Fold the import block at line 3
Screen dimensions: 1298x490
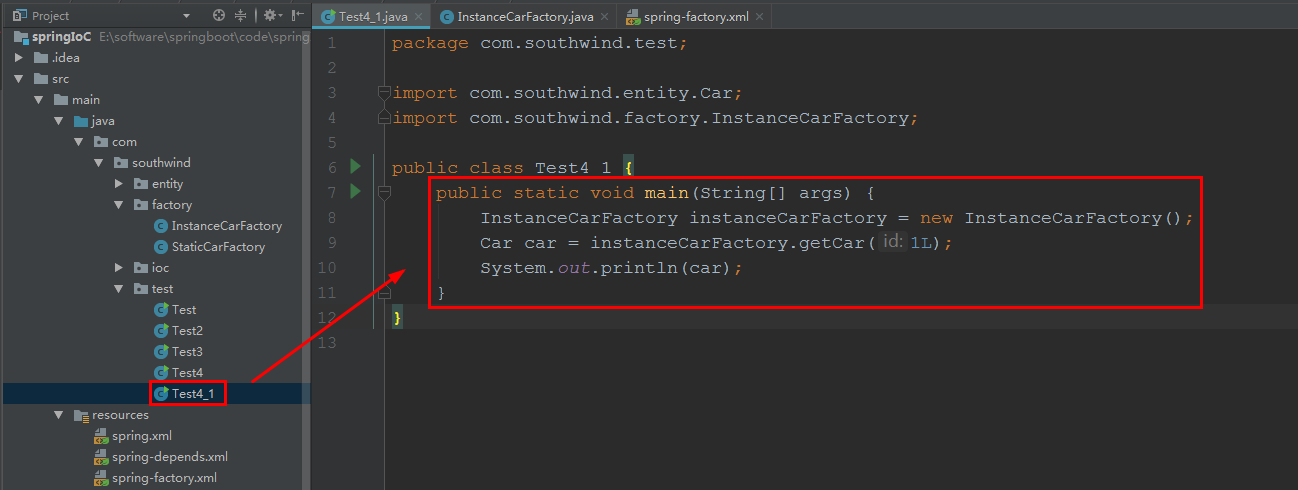(383, 93)
